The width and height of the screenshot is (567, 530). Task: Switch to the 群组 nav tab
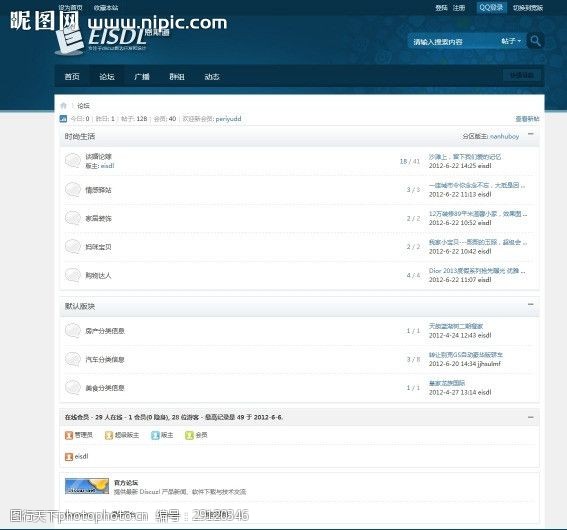tap(177, 77)
